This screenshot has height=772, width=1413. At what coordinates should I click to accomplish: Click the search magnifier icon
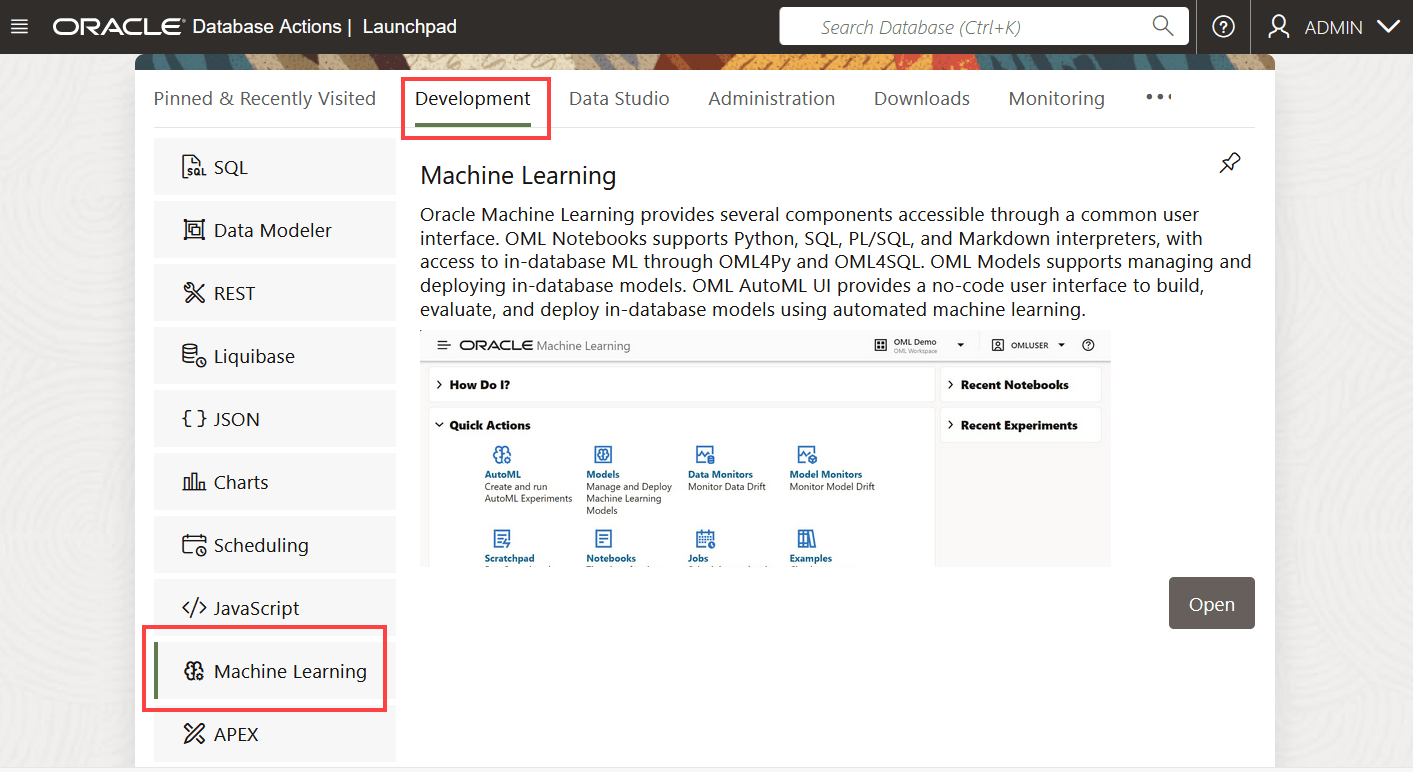click(1162, 26)
